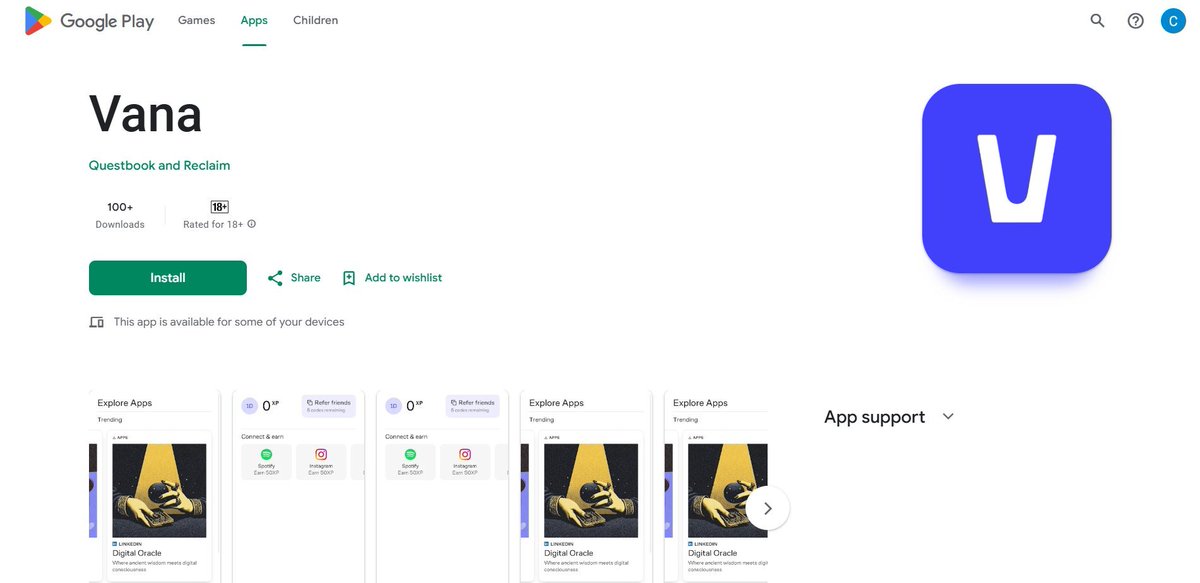Viewport: 1200px width, 583px height.
Task: Click the 'This app is available for some of your devices' text
Action: point(229,322)
